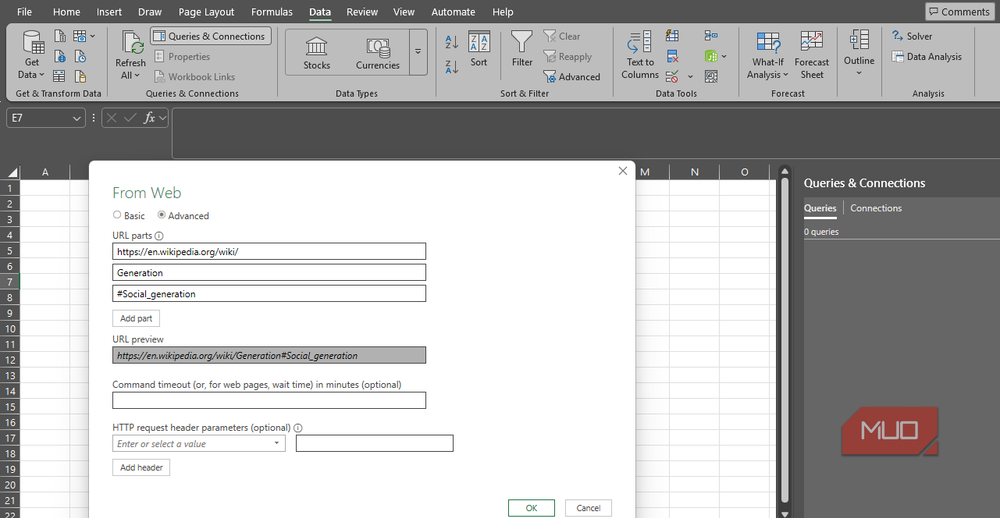Click Cancel in From Web dialog
The height and width of the screenshot is (518, 1000).
click(x=588, y=508)
